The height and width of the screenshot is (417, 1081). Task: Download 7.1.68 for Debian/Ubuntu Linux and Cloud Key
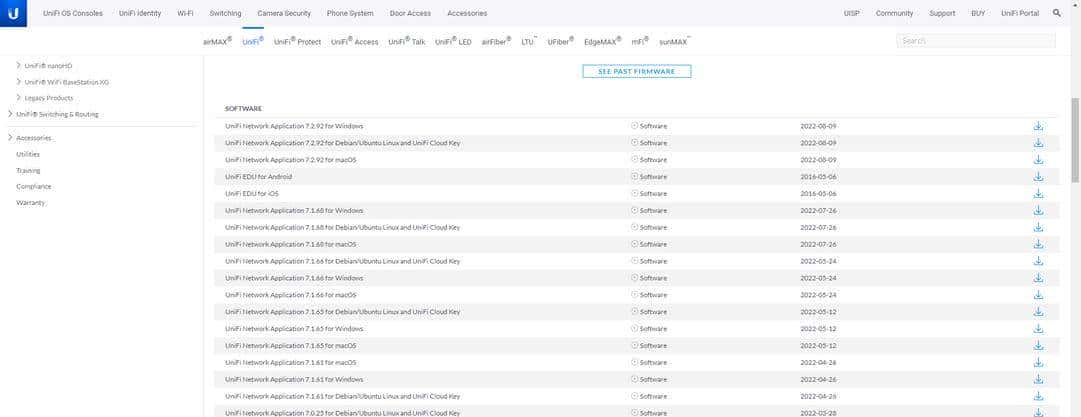[1038, 227]
